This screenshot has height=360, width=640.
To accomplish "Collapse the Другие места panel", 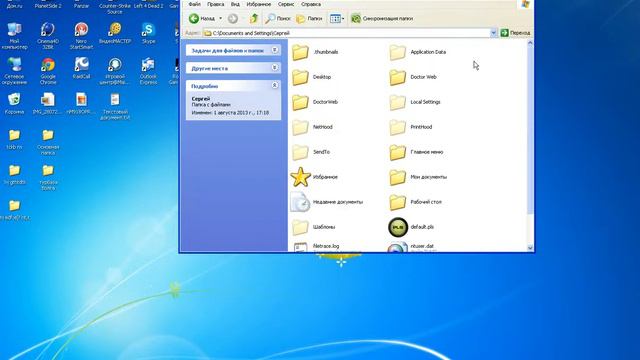I will coord(275,68).
